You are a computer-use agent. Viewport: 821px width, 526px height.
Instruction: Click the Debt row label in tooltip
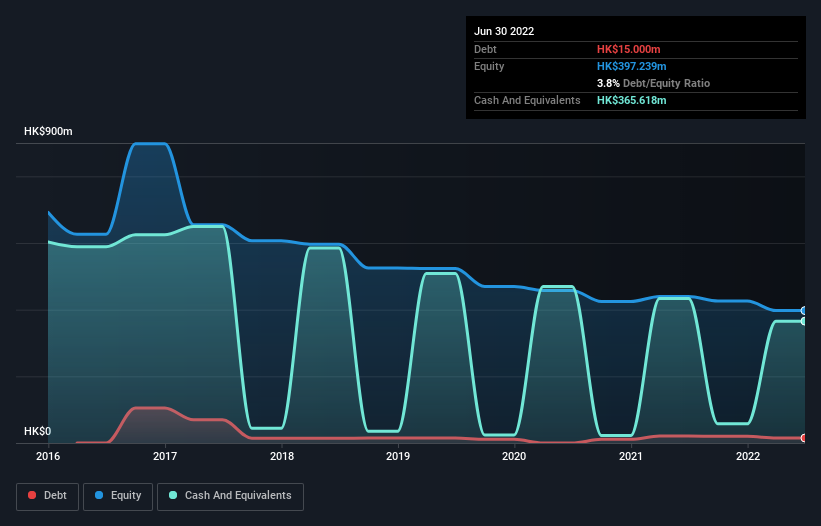pos(485,49)
